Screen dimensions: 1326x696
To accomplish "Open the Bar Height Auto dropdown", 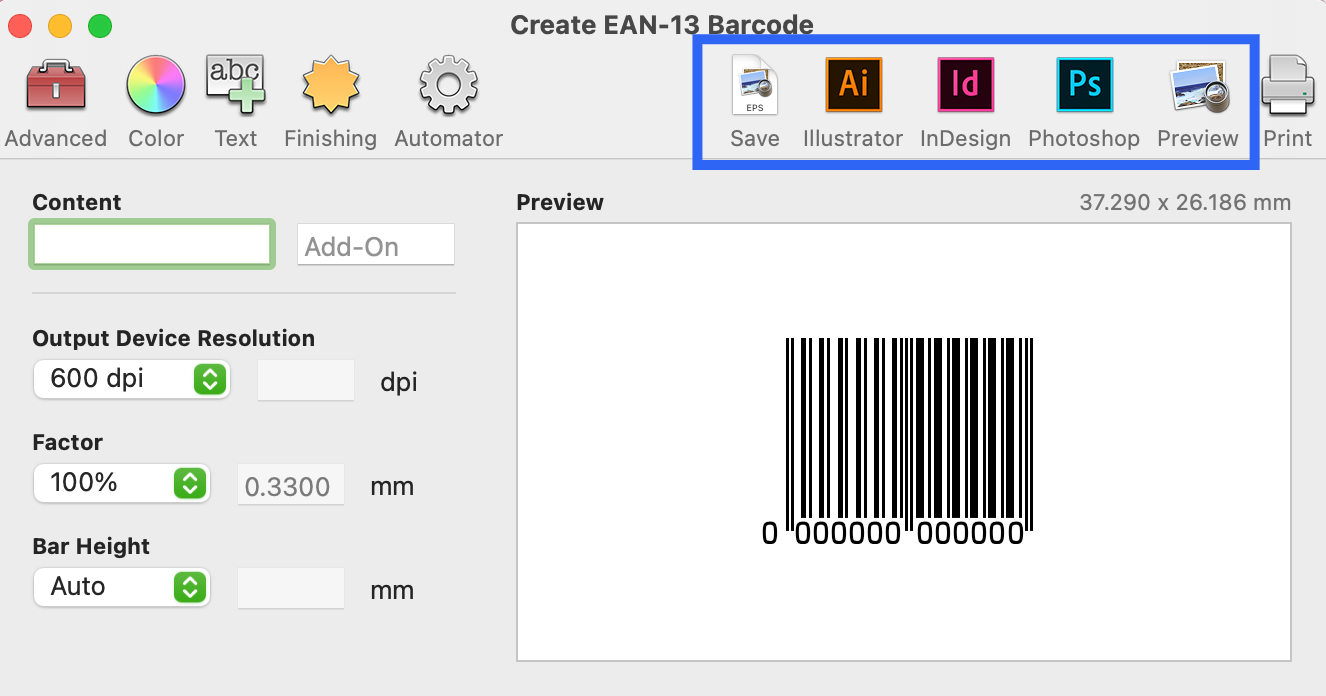I will pos(122,587).
